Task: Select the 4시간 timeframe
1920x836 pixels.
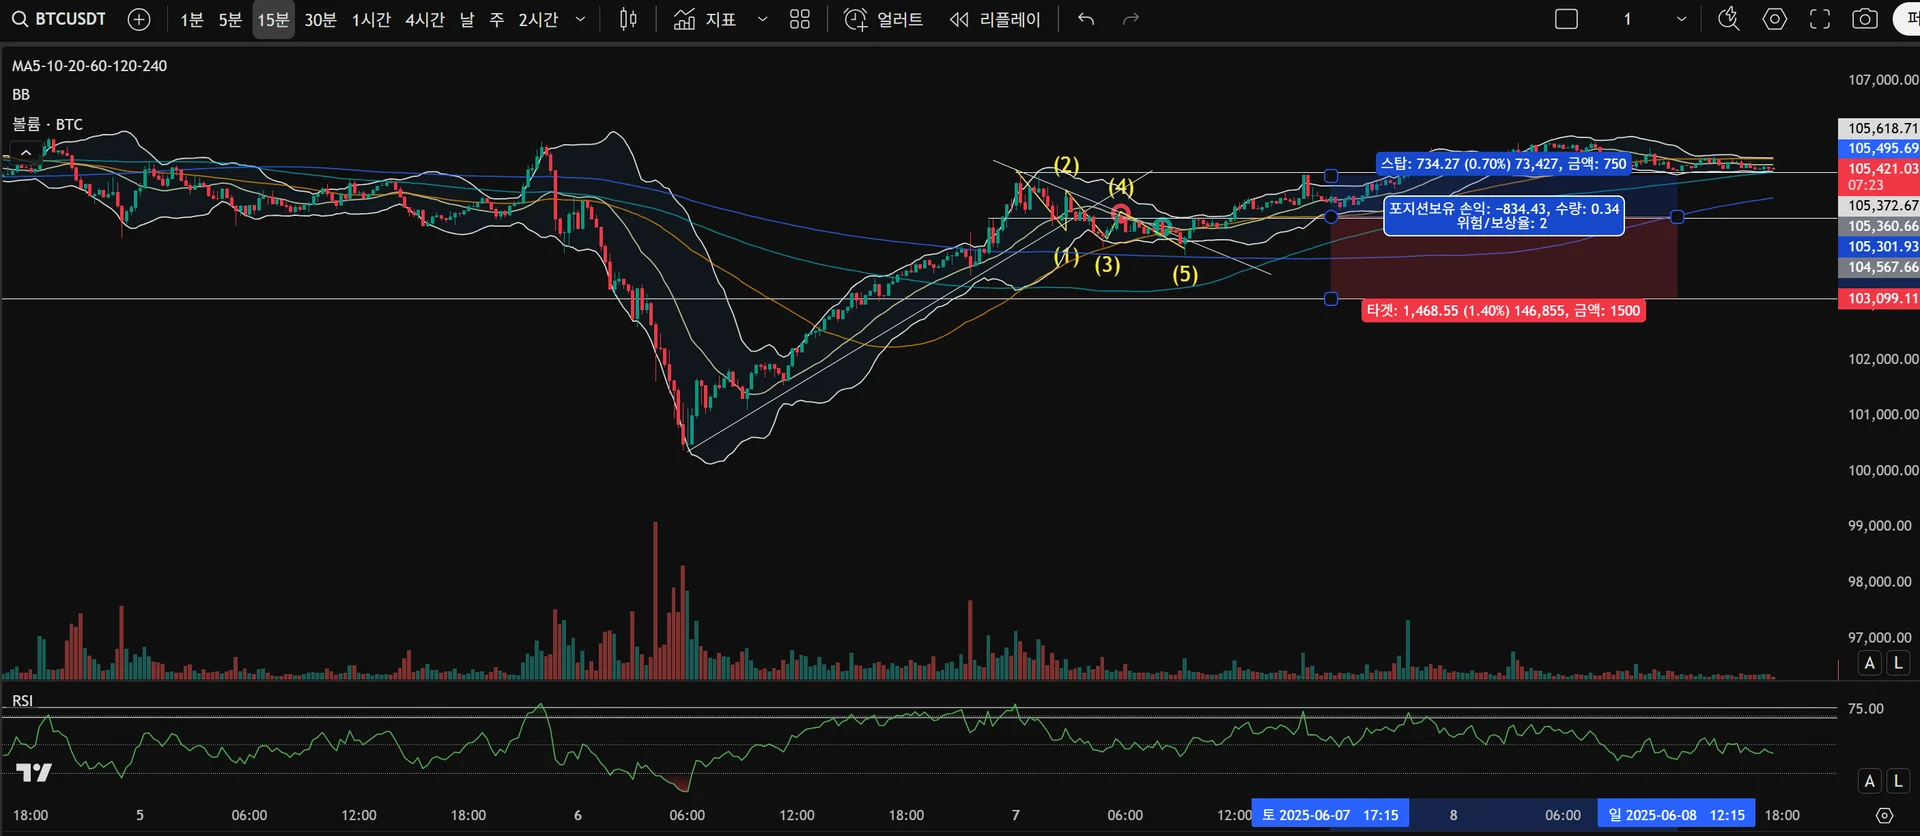Action: [425, 19]
